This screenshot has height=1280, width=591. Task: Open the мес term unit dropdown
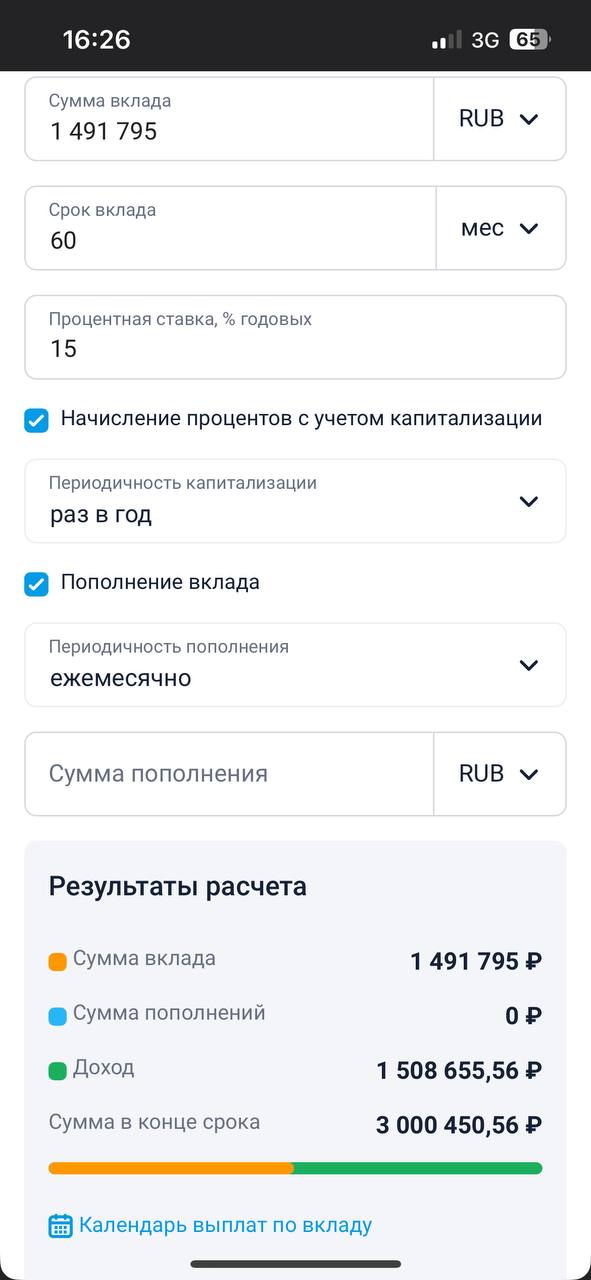501,228
